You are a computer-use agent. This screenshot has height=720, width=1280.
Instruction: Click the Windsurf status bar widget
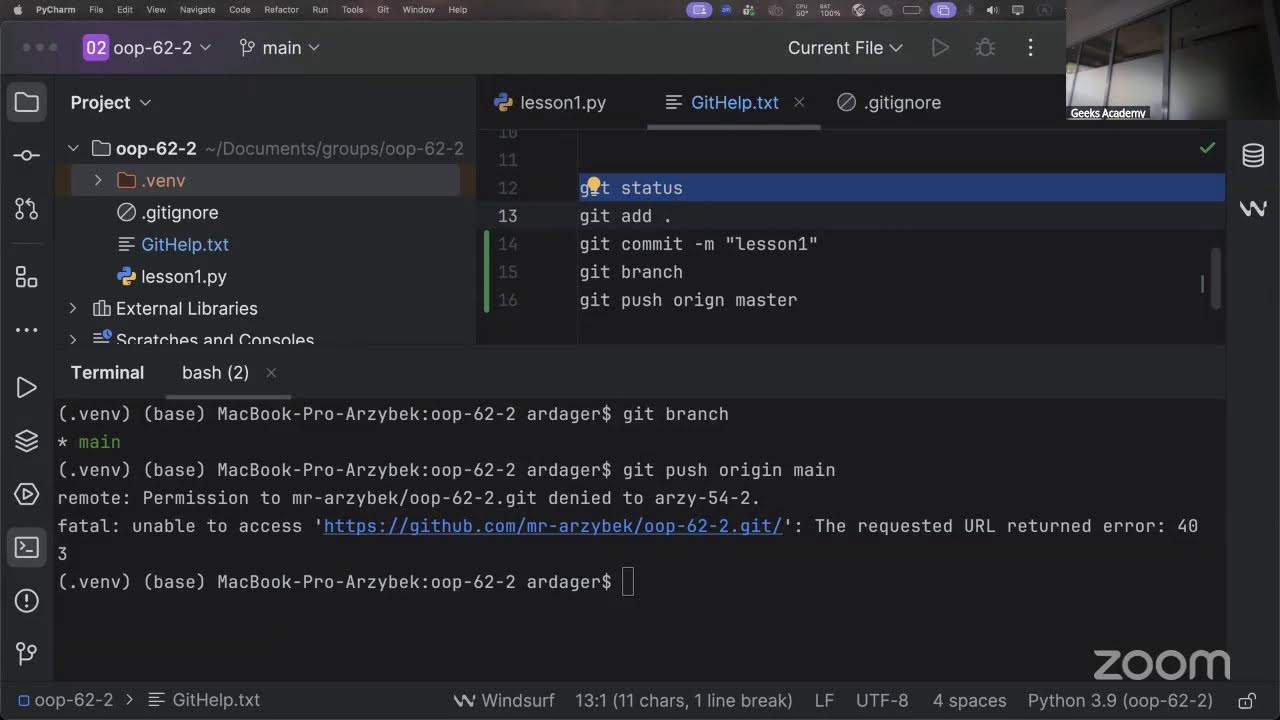pyautogui.click(x=504, y=700)
